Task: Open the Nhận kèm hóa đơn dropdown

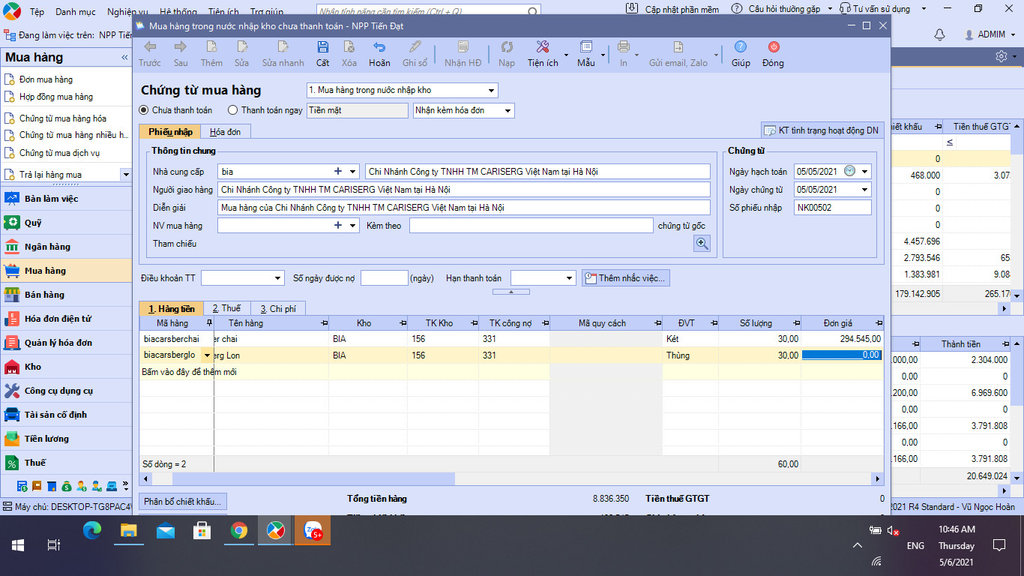Action: point(507,110)
